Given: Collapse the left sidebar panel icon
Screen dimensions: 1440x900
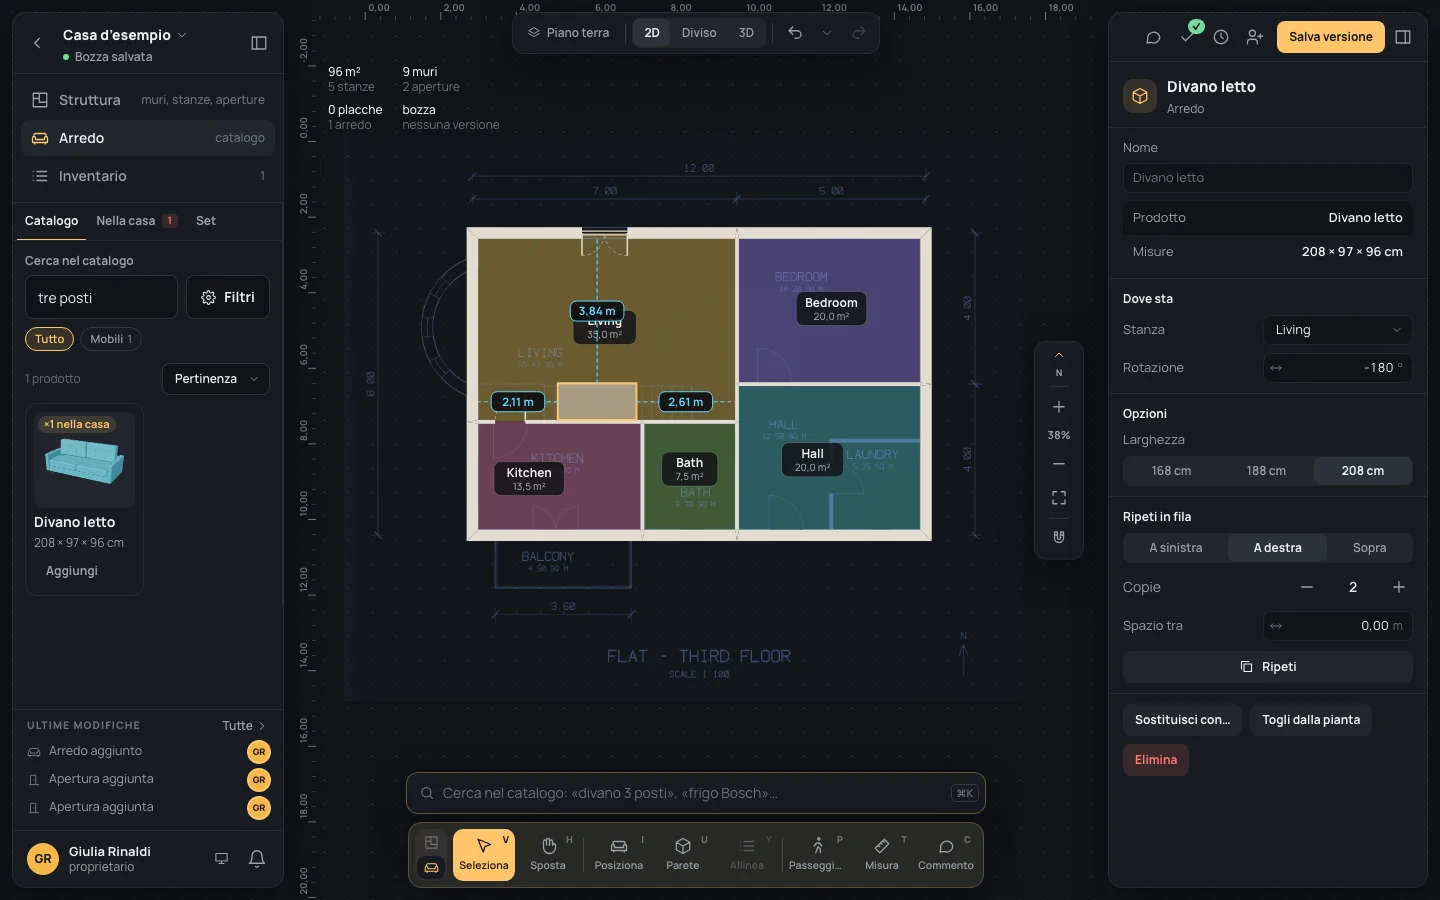Looking at the screenshot, I should [259, 43].
